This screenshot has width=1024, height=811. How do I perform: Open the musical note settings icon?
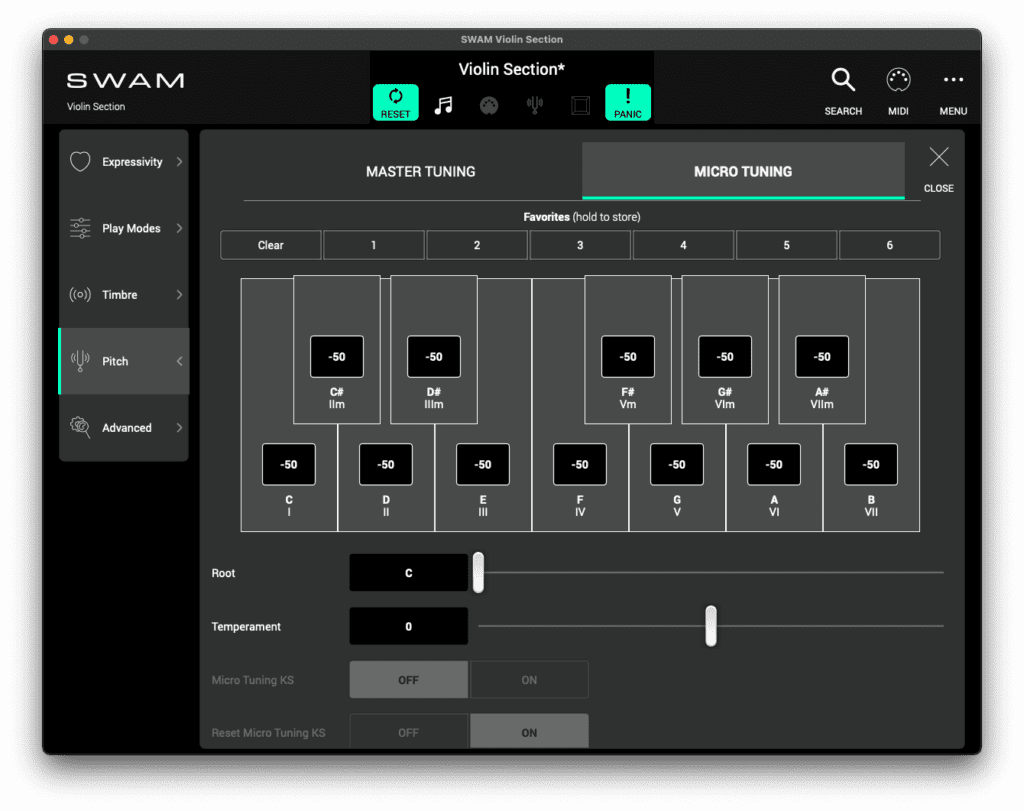442,103
